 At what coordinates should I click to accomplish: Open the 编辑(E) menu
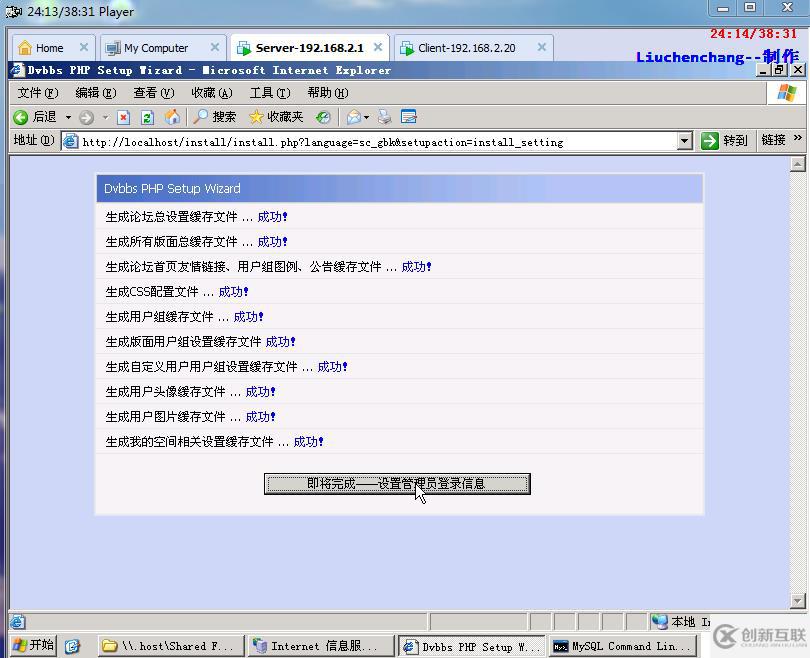click(x=96, y=93)
